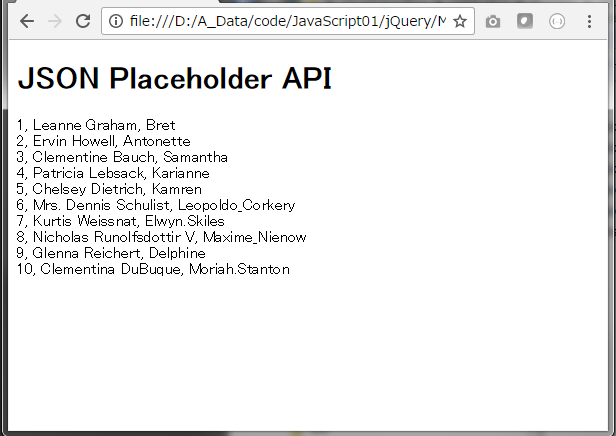Open the camera screenshot extension
616x436 pixels.
(x=493, y=21)
